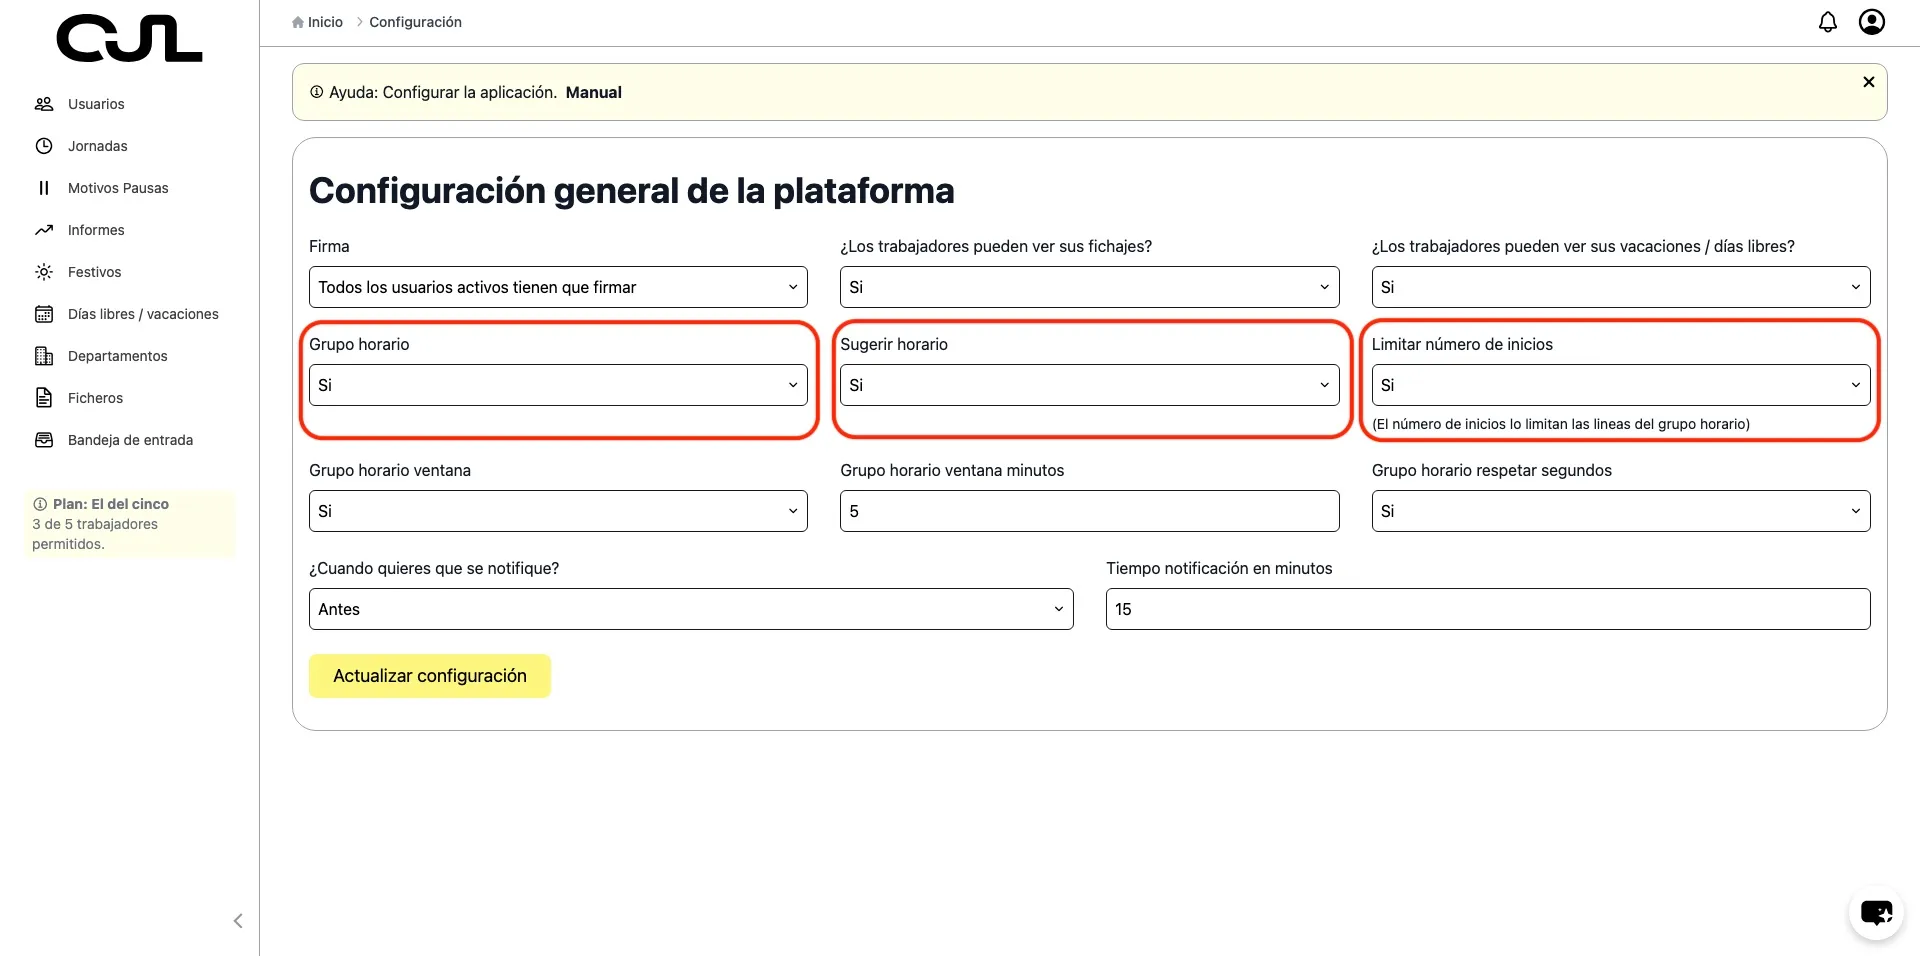Open the Firma dropdown

pos(558,287)
